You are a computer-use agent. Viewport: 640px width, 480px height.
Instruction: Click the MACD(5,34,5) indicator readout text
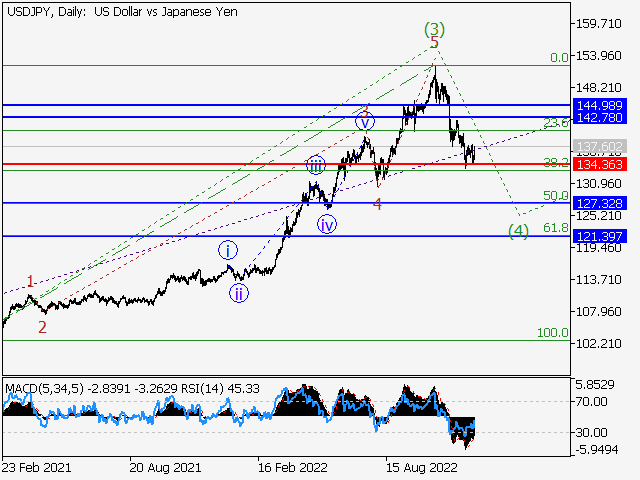[x=91, y=389]
